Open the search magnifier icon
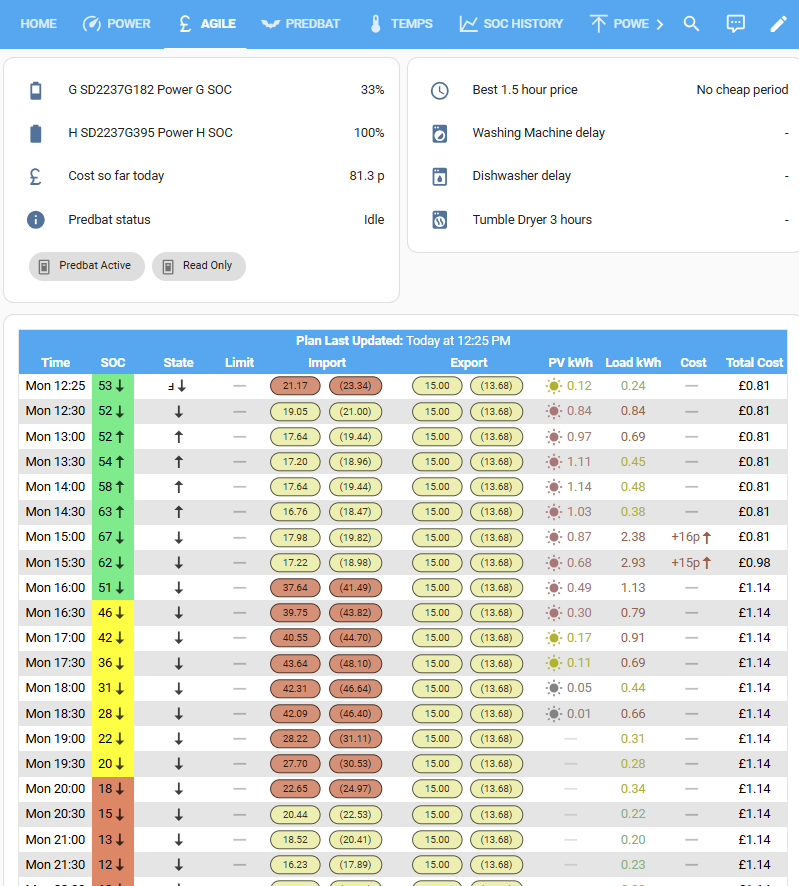This screenshot has width=799, height=886. (x=691, y=24)
